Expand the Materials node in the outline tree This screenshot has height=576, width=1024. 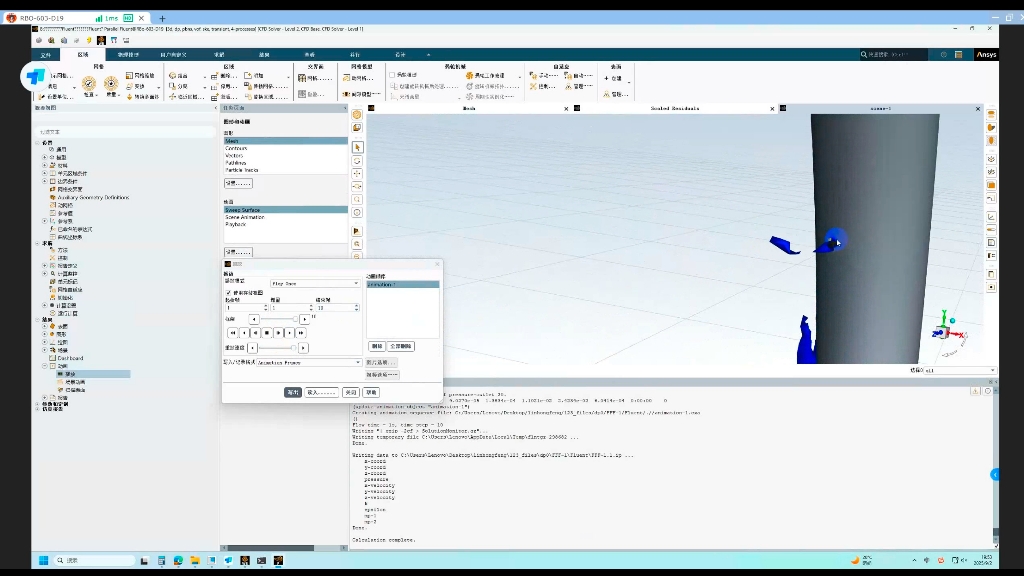44,166
